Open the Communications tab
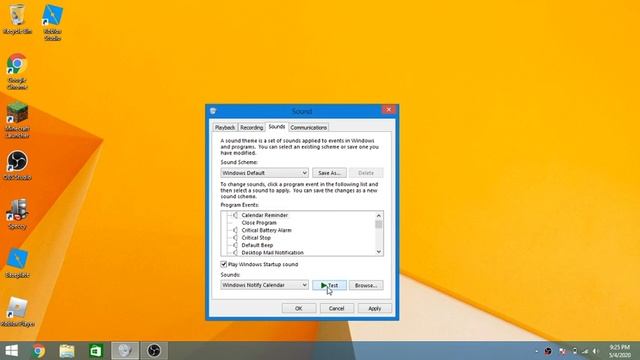The height and width of the screenshot is (360, 640). click(309, 127)
